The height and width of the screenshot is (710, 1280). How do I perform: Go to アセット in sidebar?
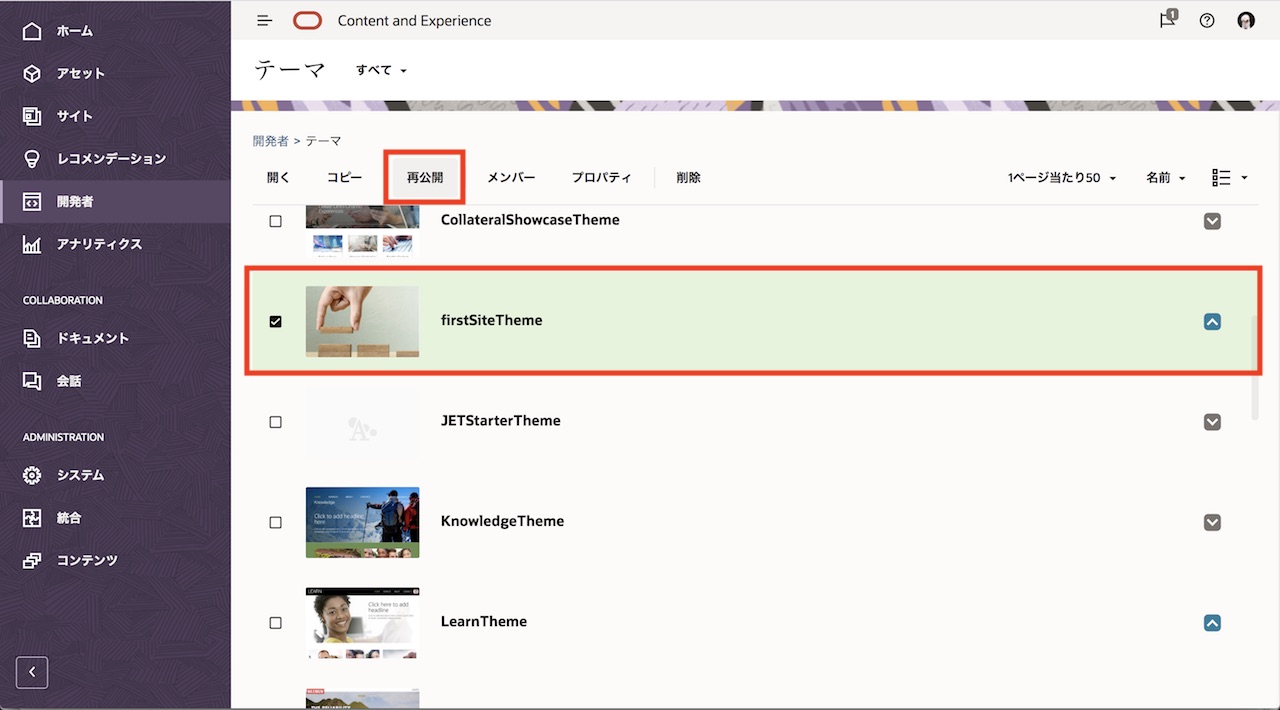(x=80, y=73)
